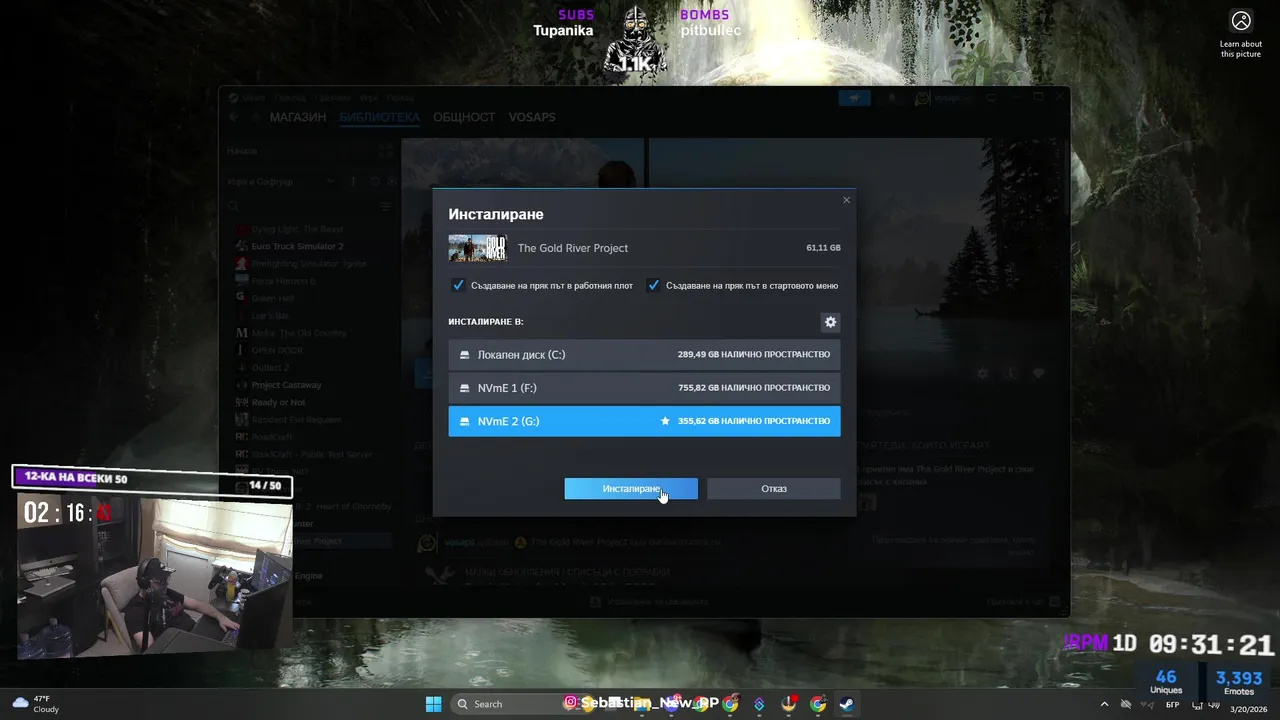Click БГР language indicator in tray

pos(1172,704)
